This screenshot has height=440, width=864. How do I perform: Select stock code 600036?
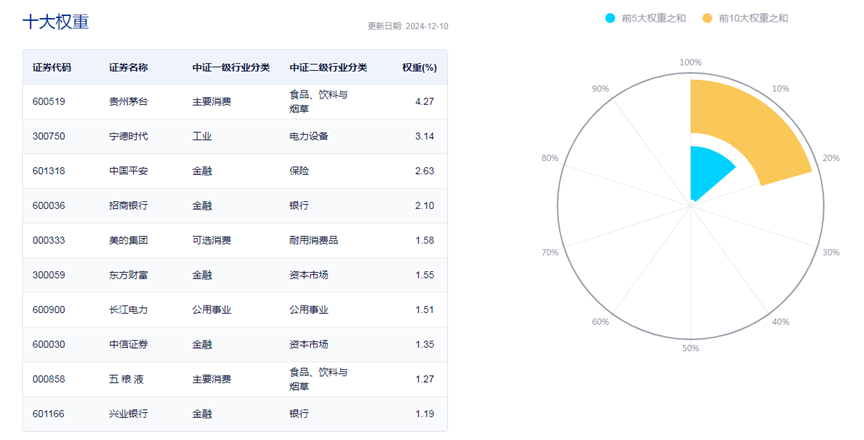coord(48,205)
